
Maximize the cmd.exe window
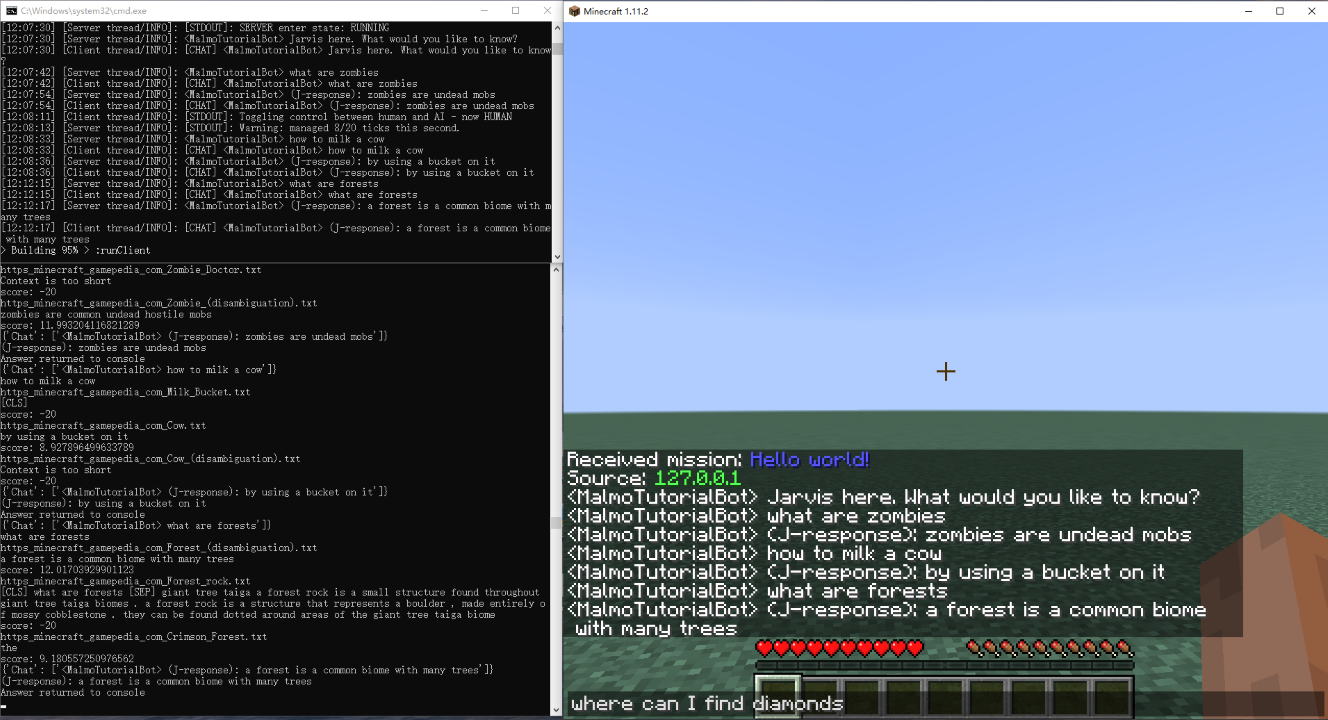515,10
